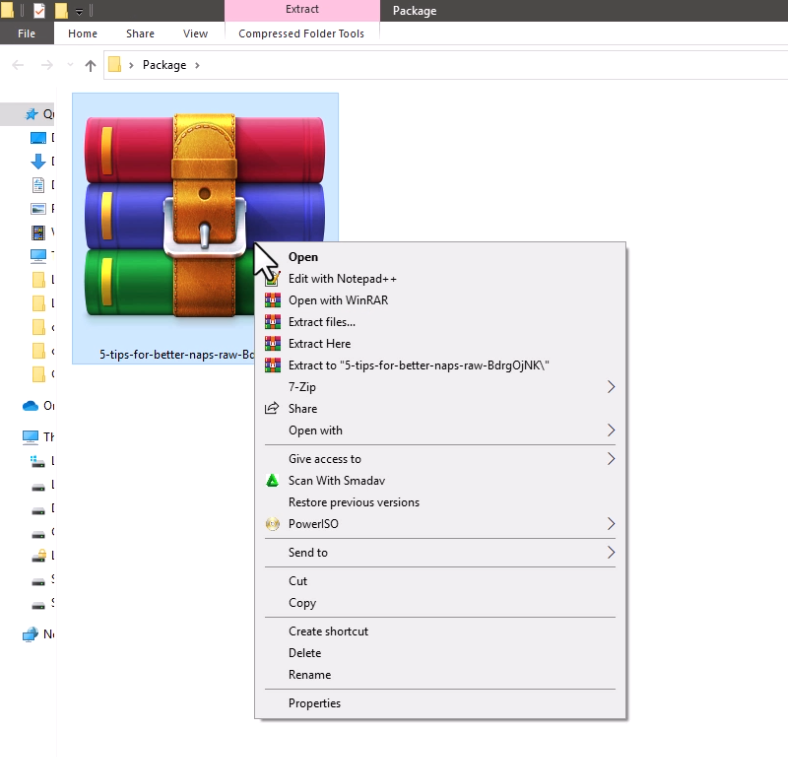Image resolution: width=788 pixels, height=757 pixels.
Task: Expand the 7-Zip submenu arrow
Action: tap(610, 387)
